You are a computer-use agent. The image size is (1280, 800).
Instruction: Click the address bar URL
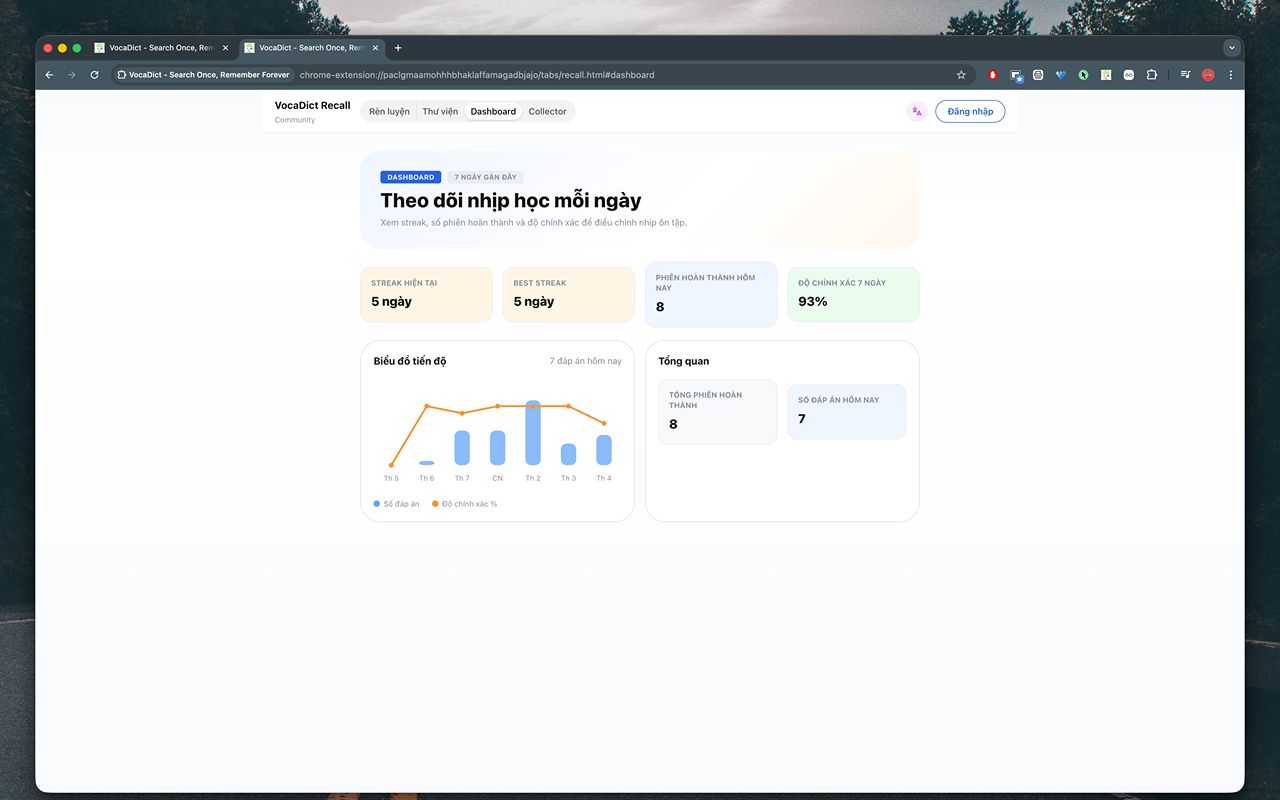[477, 75]
